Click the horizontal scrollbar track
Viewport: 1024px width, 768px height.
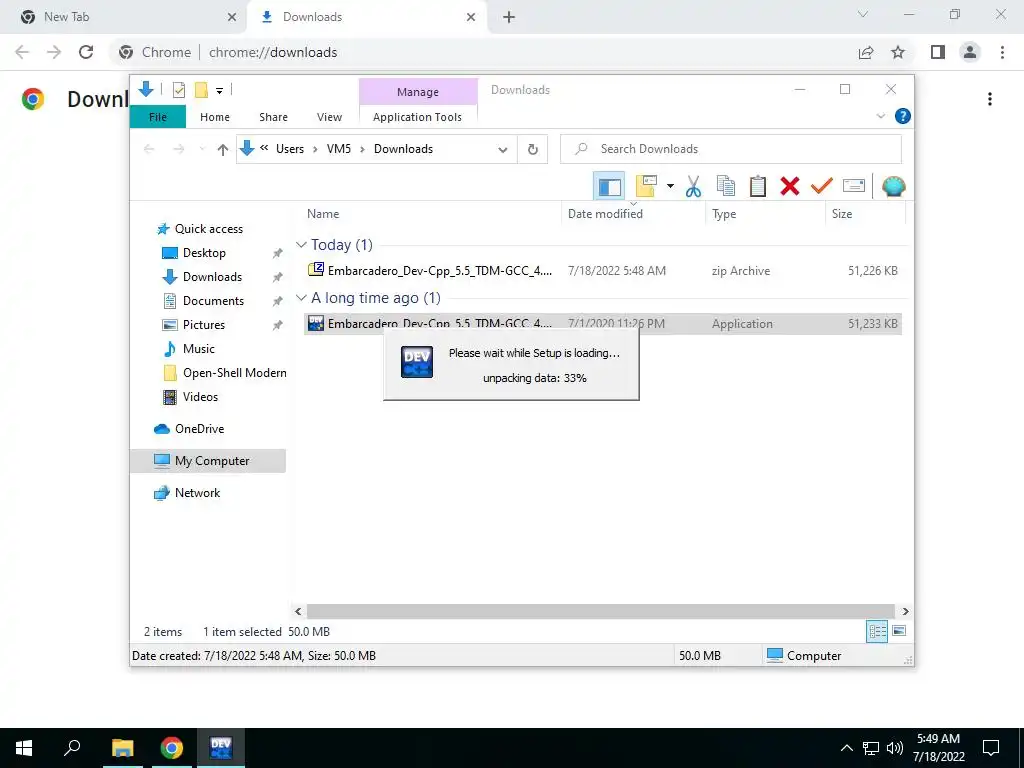point(601,611)
